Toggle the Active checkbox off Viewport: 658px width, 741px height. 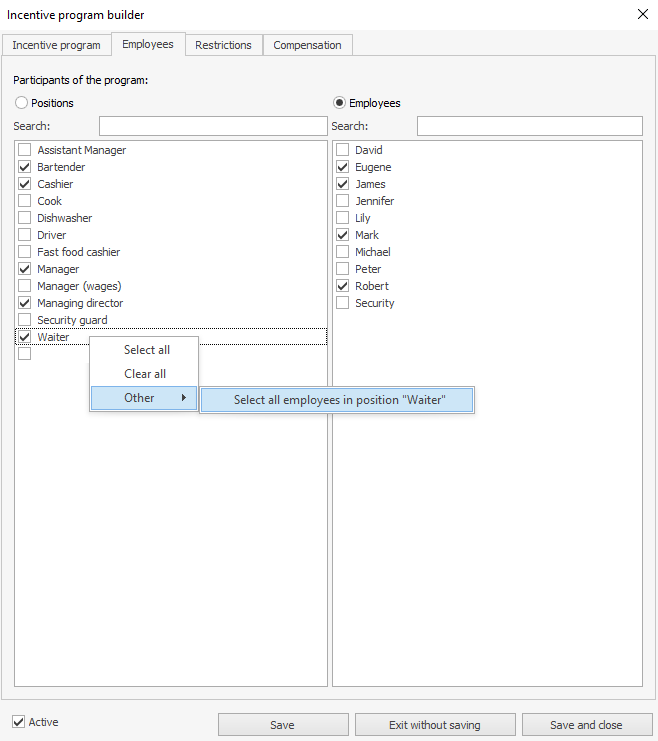(19, 722)
